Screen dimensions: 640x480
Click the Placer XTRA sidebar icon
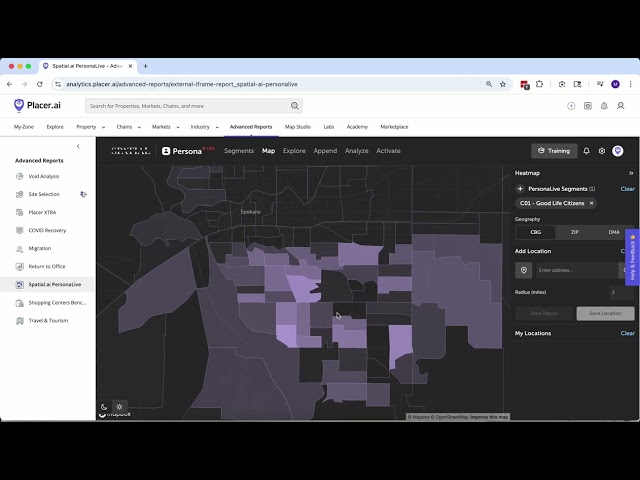coord(20,212)
